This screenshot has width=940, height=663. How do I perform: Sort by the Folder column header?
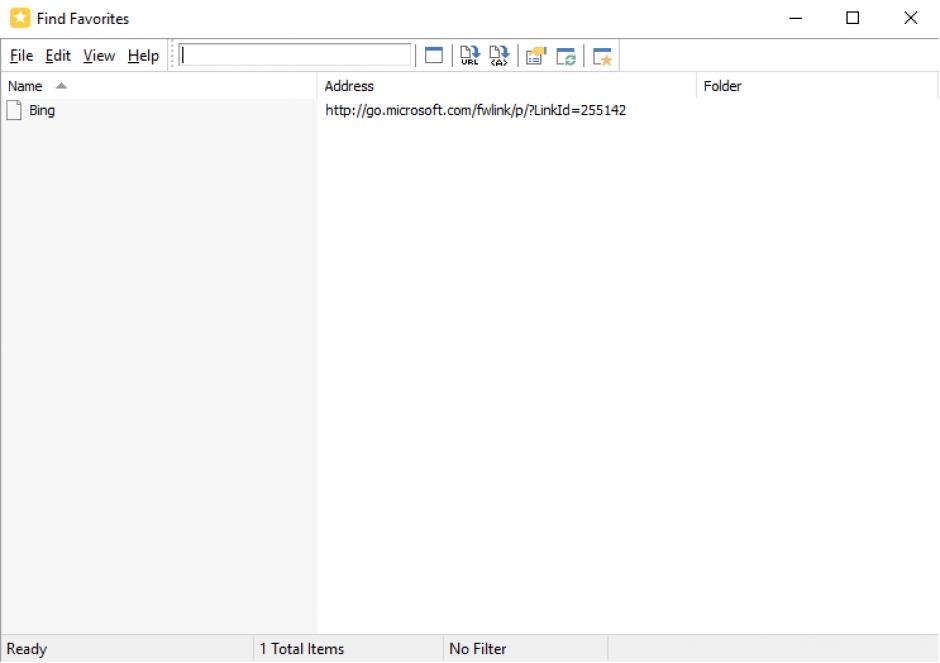[x=817, y=86]
